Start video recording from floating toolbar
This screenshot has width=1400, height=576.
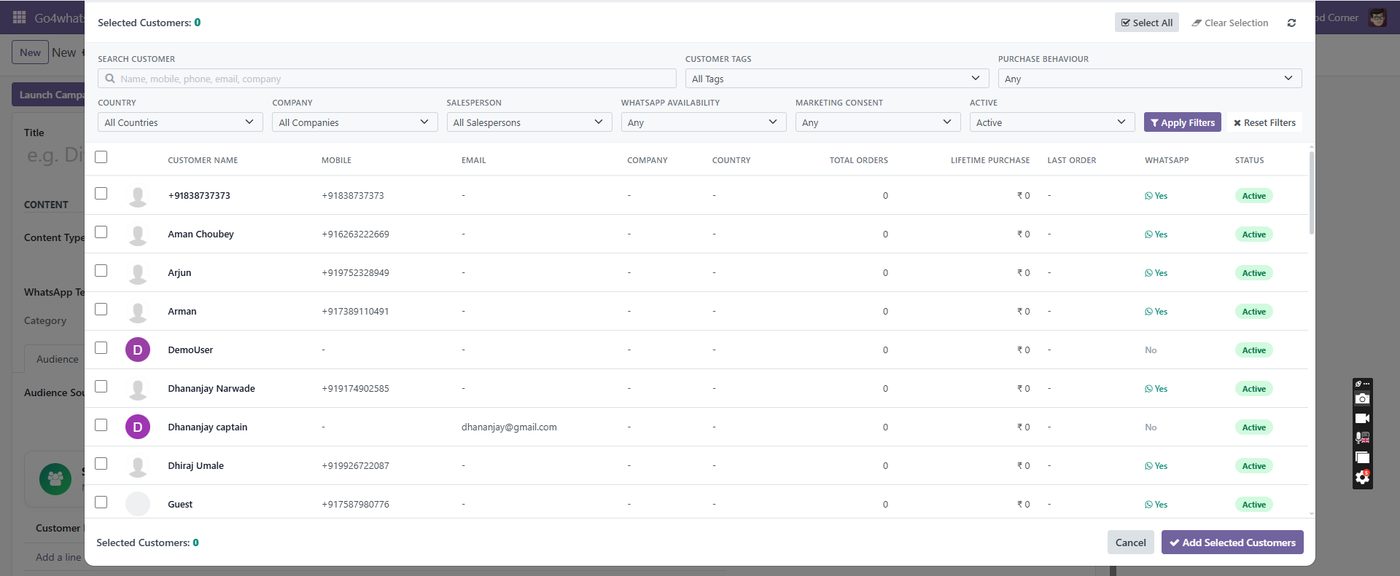coord(1362,418)
